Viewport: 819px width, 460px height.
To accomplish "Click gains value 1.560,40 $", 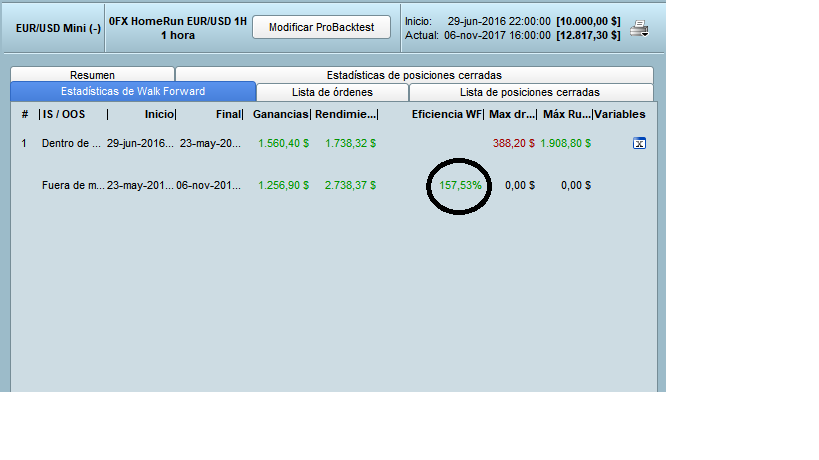I will point(284,143).
